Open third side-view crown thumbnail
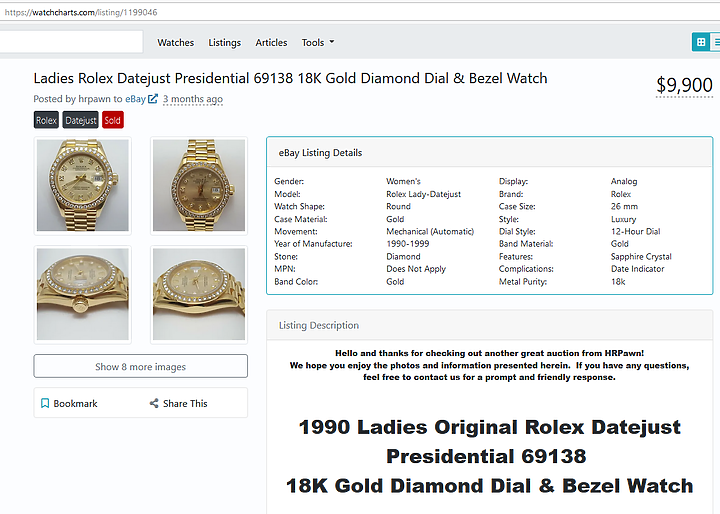This screenshot has width=720, height=514. pos(83,294)
